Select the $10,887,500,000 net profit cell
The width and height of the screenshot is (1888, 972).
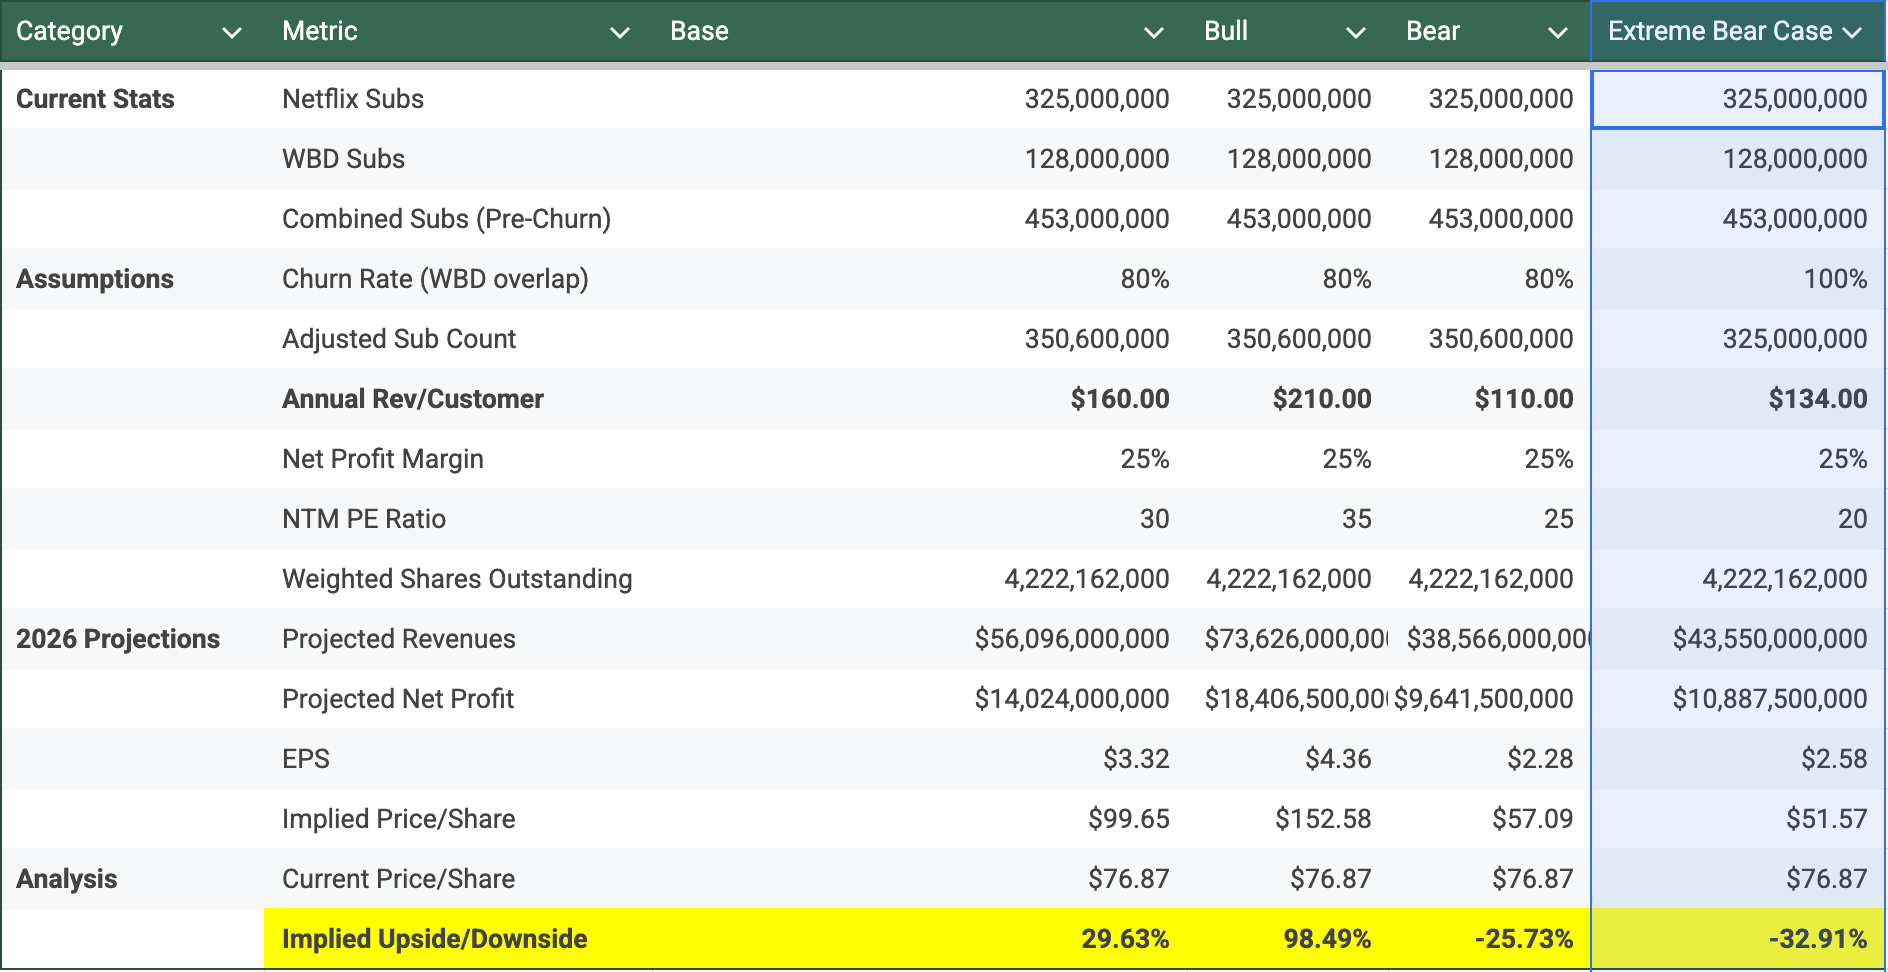click(1738, 699)
